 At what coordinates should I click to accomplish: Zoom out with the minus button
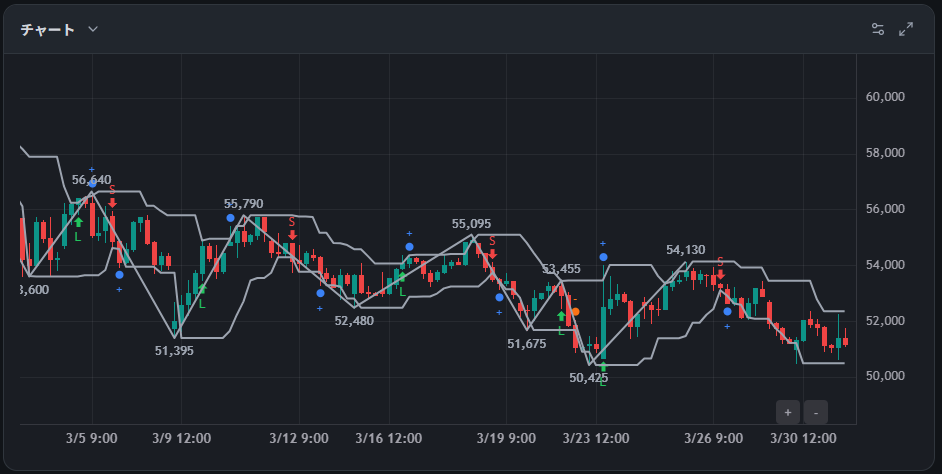(x=816, y=412)
